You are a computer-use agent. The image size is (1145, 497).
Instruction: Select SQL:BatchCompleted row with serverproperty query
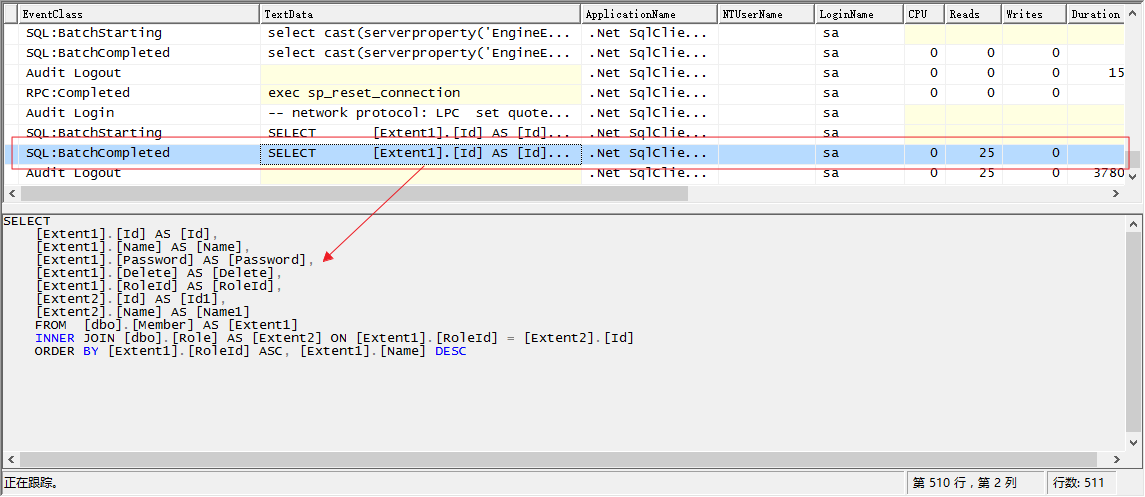coord(564,53)
